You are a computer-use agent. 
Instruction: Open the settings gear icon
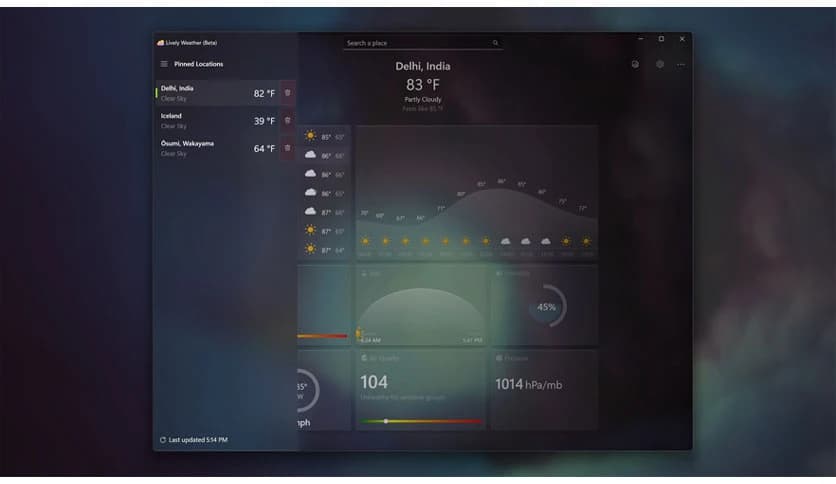[660, 64]
